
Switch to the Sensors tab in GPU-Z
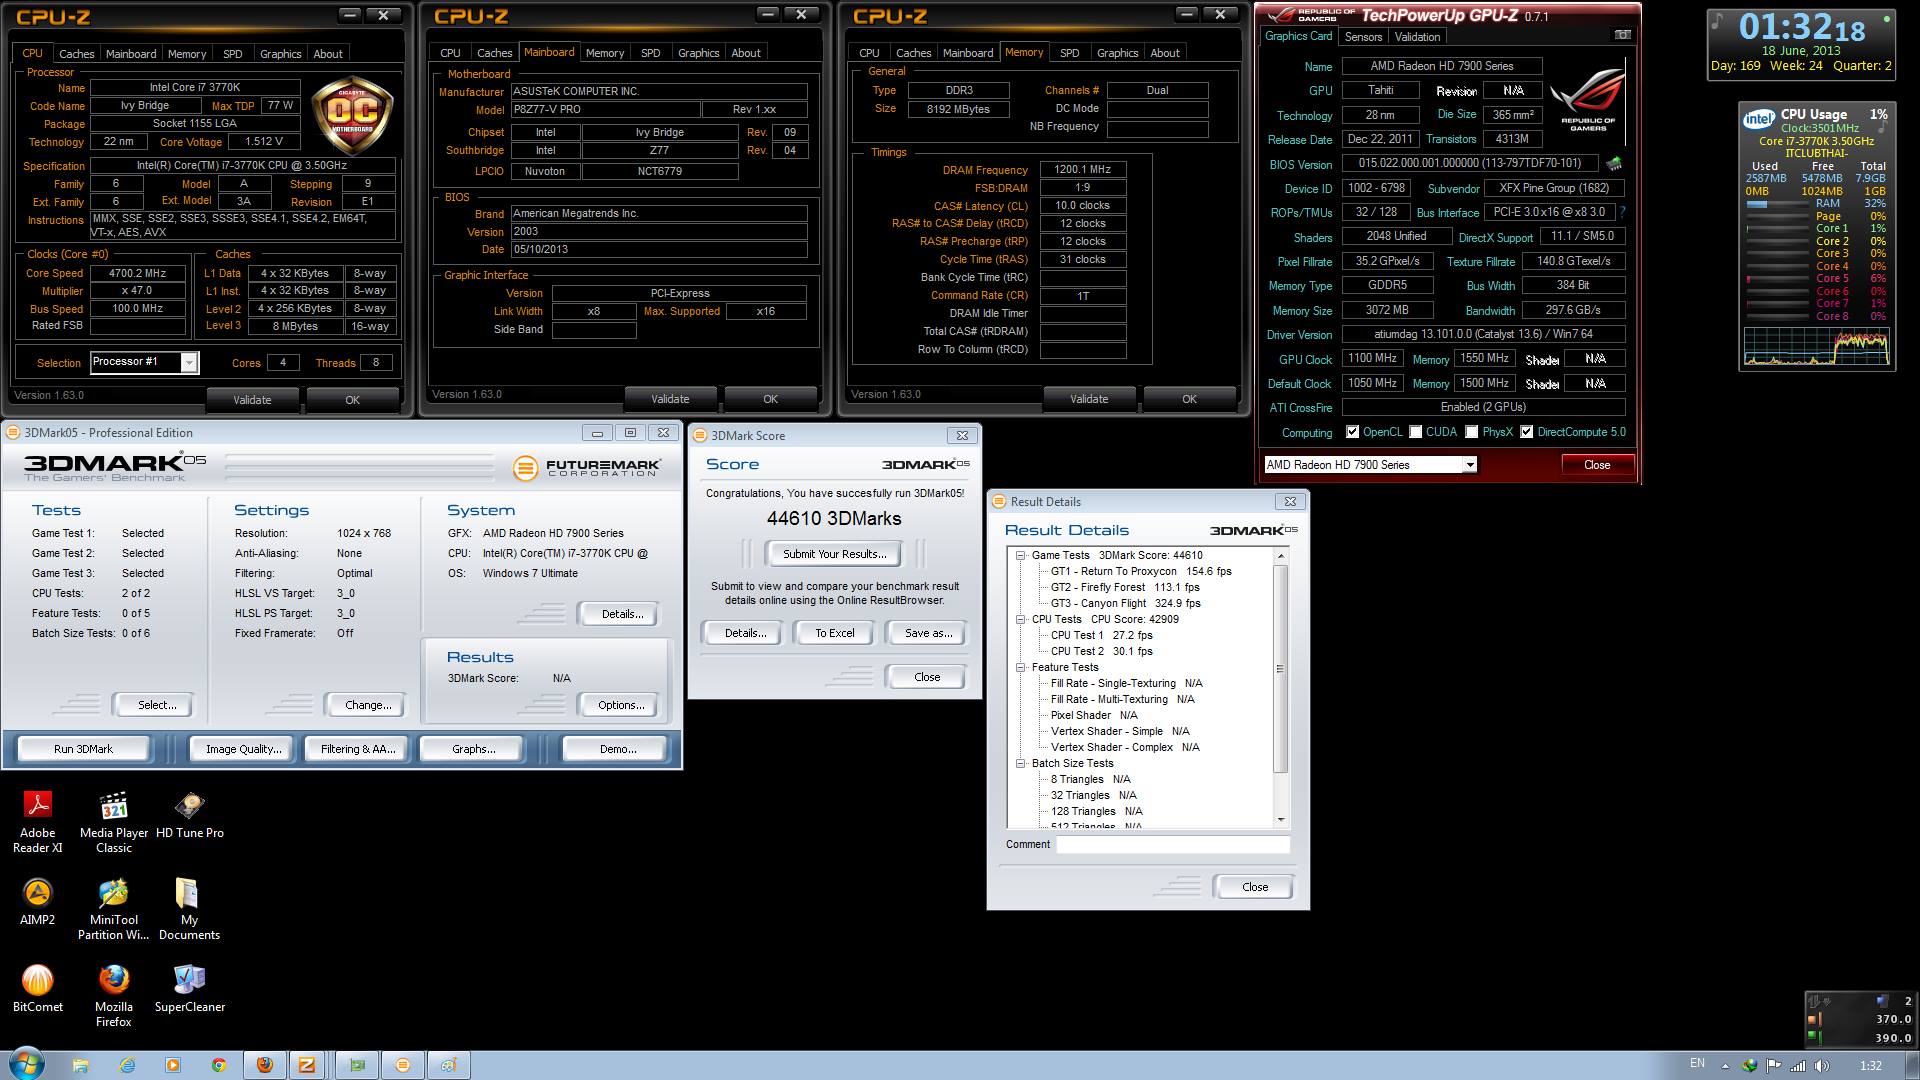click(1363, 37)
